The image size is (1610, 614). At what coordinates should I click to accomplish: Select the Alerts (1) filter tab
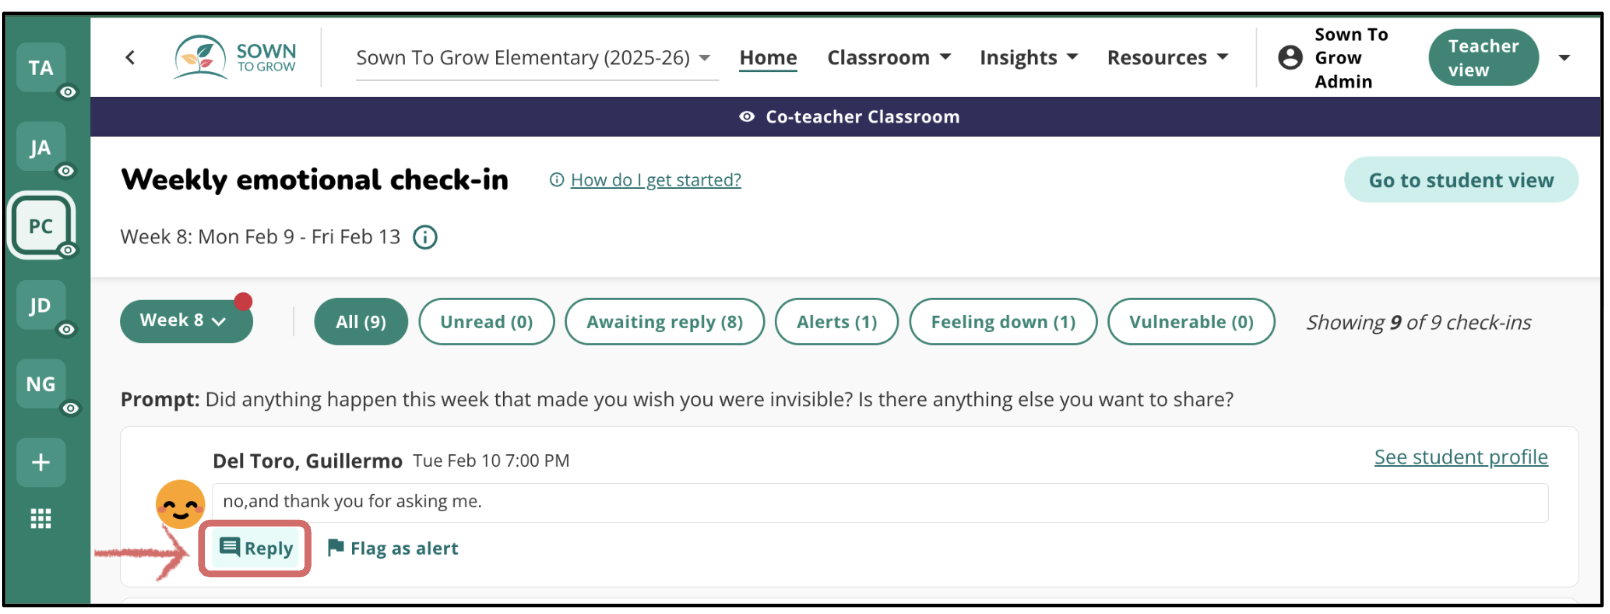(x=836, y=321)
